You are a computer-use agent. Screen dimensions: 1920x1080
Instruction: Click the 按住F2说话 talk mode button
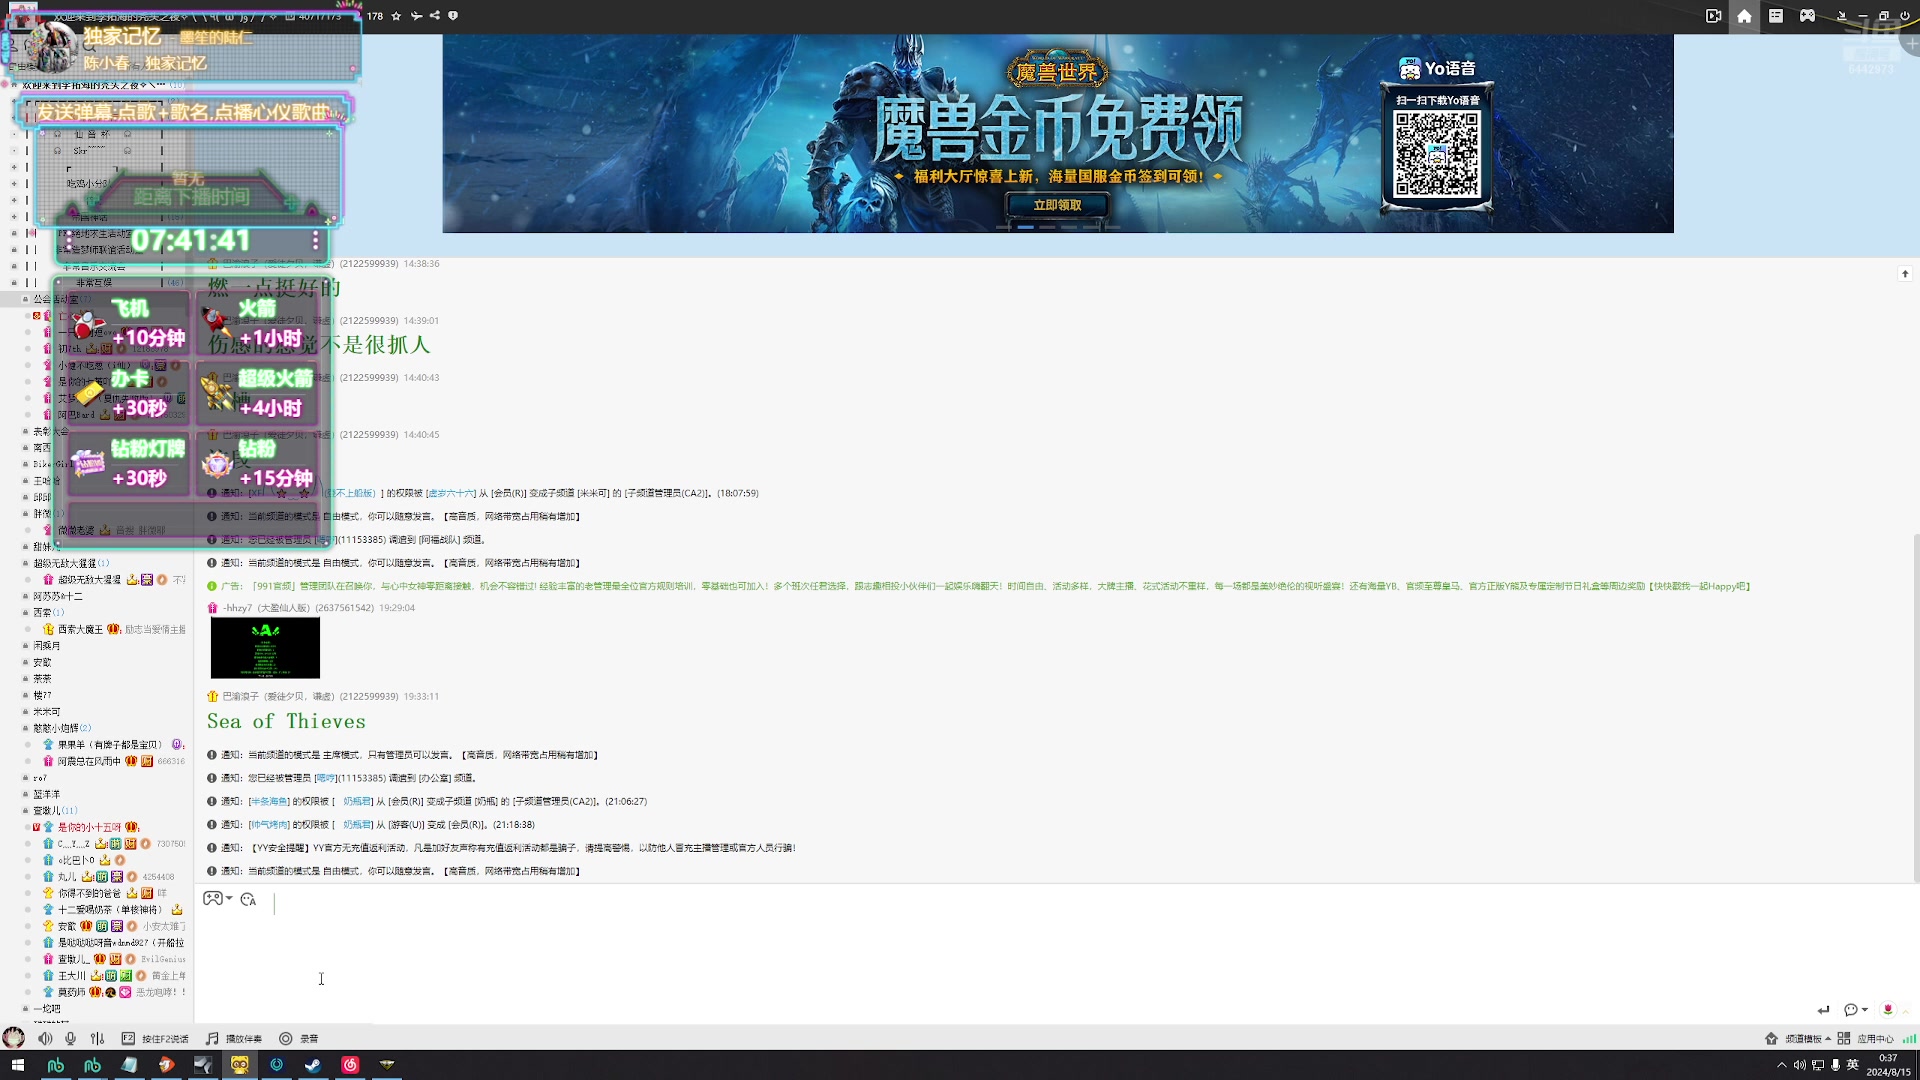[155, 1039]
